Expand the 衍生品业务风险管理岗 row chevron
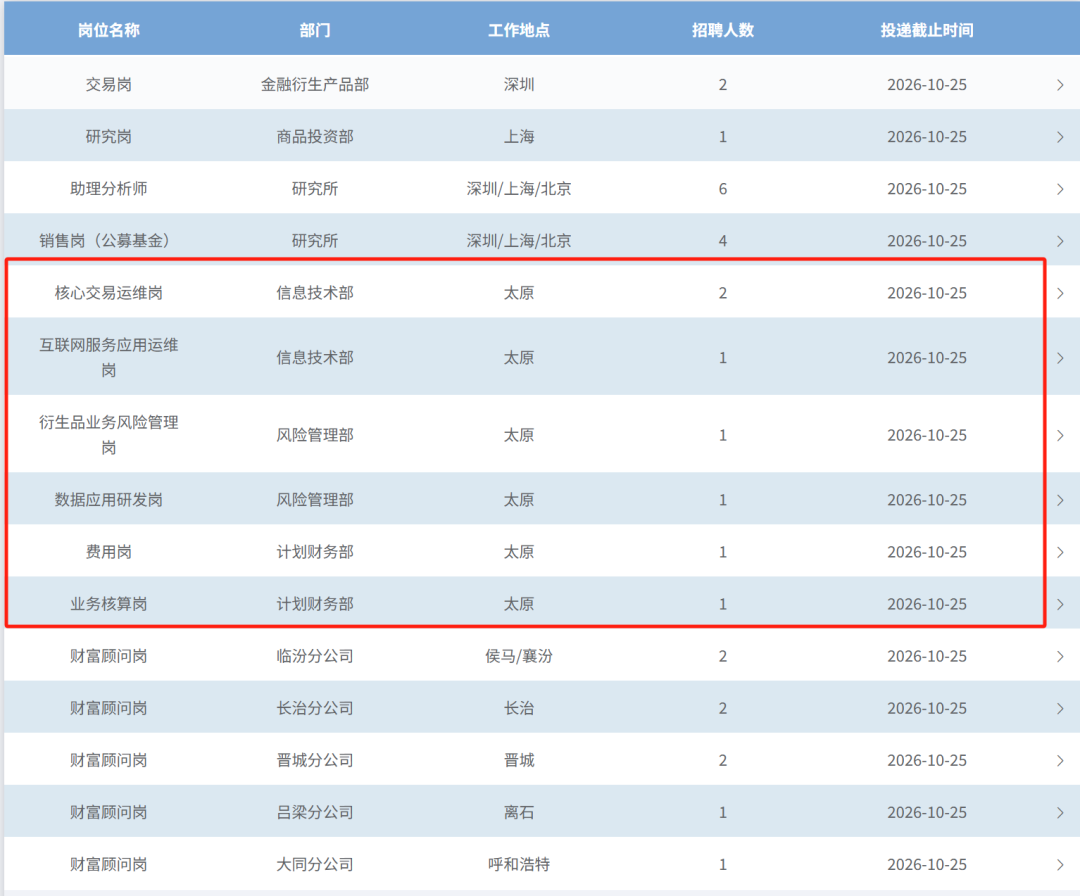Image resolution: width=1080 pixels, height=896 pixels. (x=1060, y=435)
